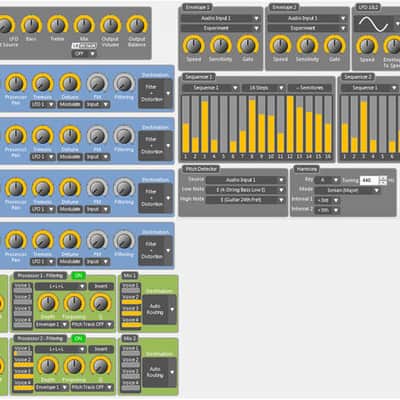Open Processor 2 1+1+L routing dropdown
Image resolution: width=400 pixels, height=400 pixels.
coord(61,349)
